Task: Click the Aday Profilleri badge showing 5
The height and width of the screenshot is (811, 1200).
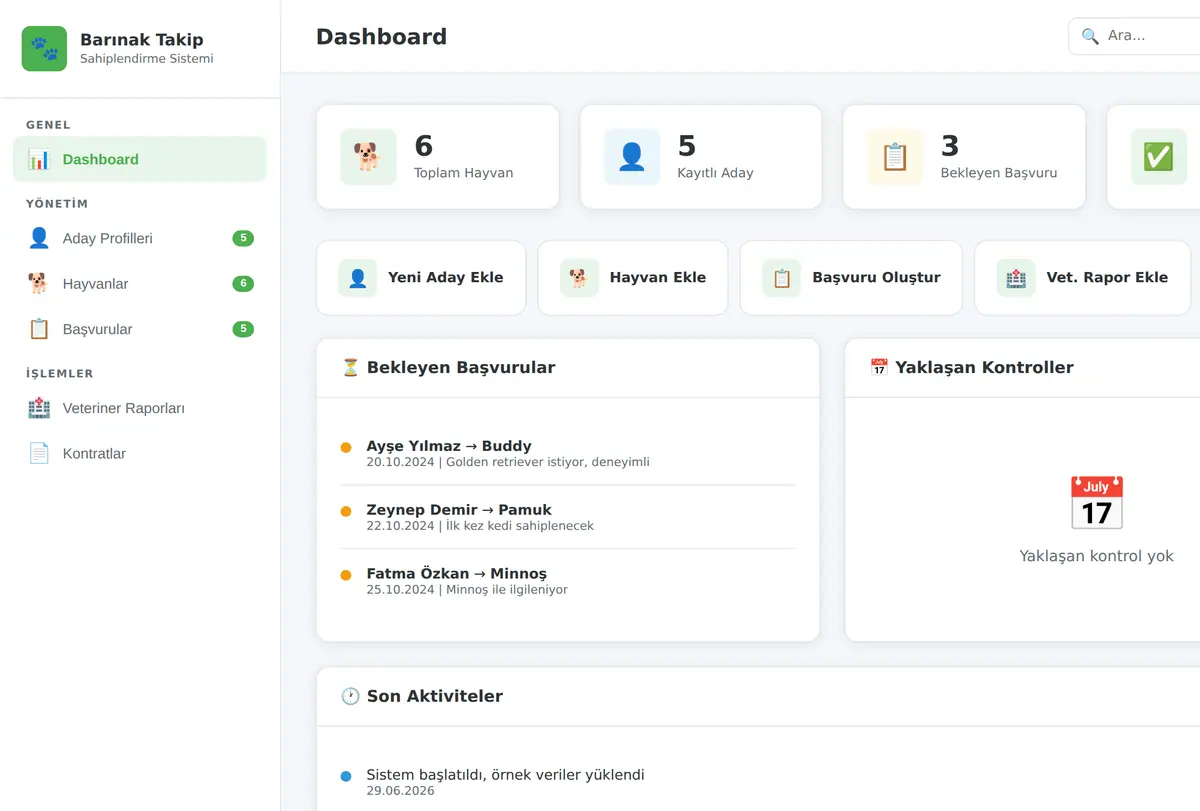Action: [243, 238]
